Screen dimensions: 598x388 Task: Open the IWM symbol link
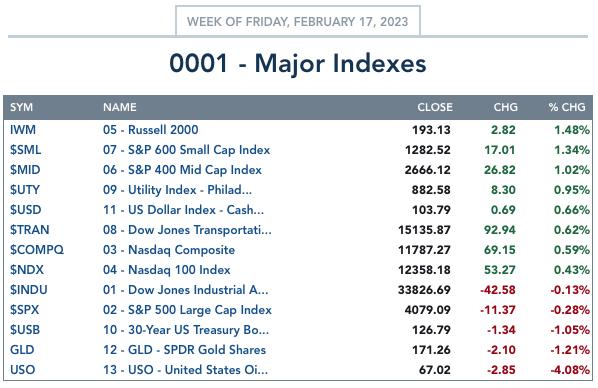coord(23,130)
